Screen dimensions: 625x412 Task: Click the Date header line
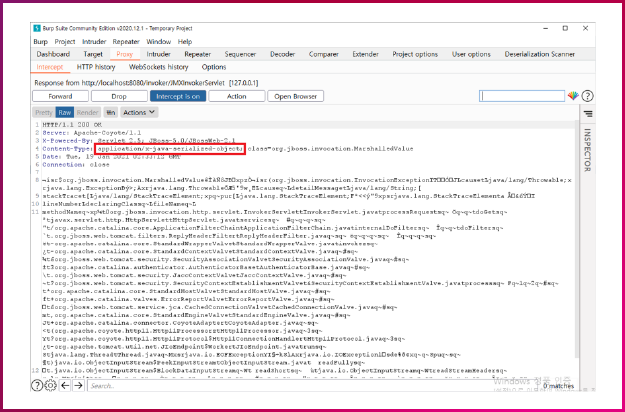[x=112, y=157]
